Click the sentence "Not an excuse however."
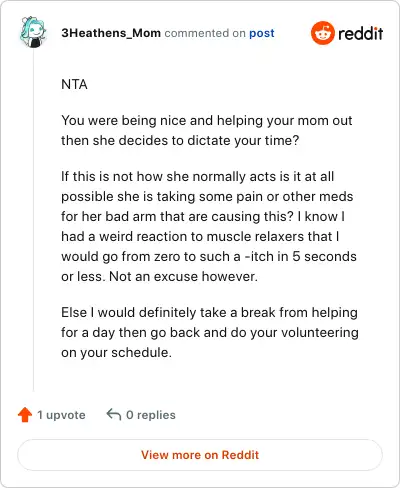Image resolution: width=400 pixels, height=488 pixels. (183, 276)
